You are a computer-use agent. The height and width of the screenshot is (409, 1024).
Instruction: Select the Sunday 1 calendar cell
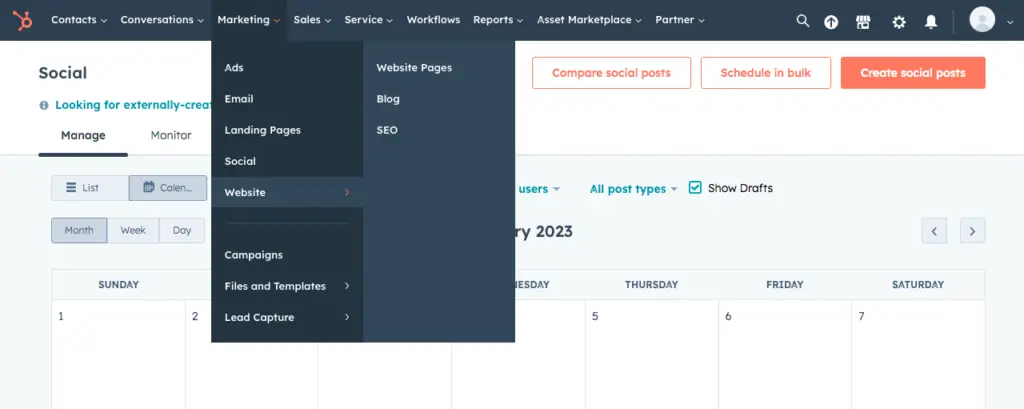(x=118, y=354)
